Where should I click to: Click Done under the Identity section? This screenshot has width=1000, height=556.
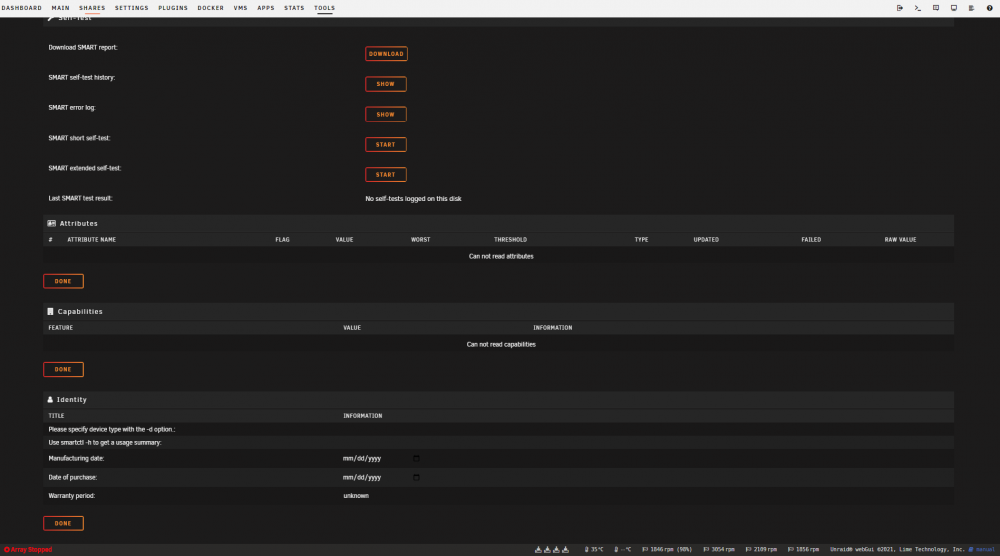tap(63, 523)
